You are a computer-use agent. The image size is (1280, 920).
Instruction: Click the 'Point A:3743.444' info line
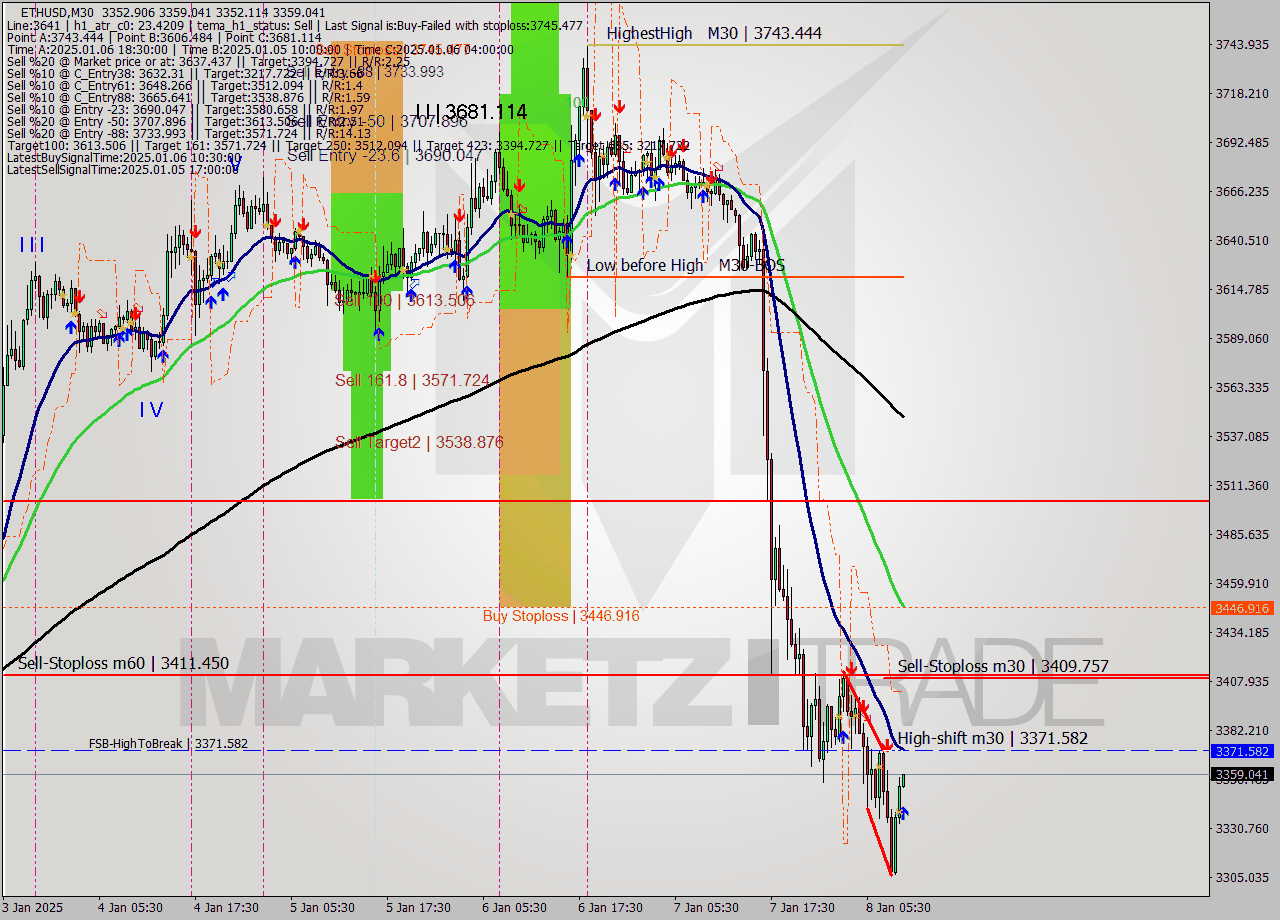point(164,37)
